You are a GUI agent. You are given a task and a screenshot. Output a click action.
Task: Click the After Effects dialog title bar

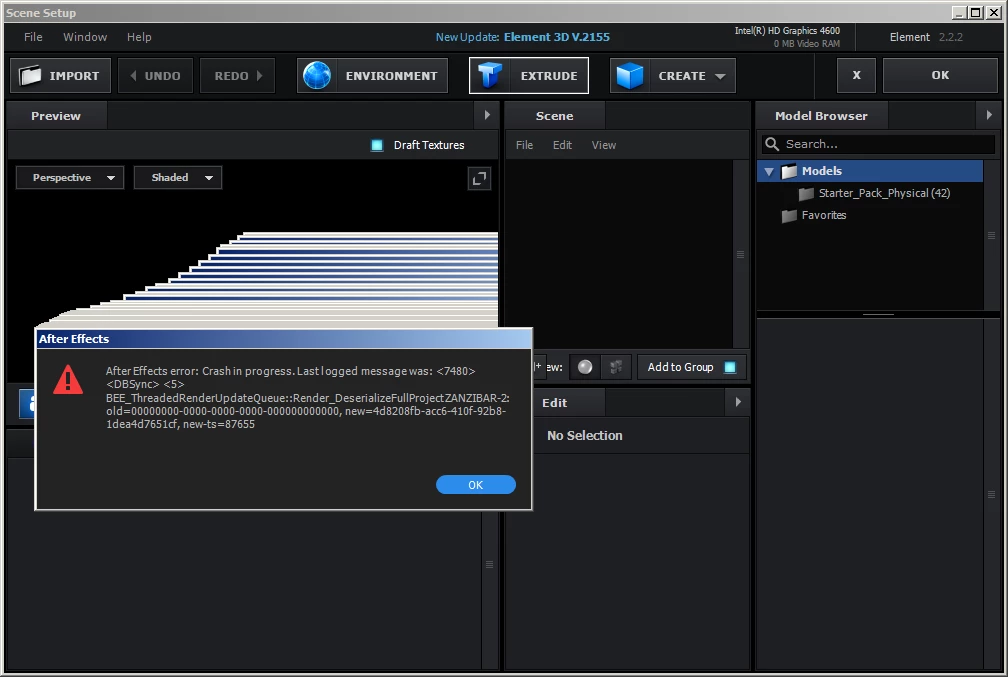click(x=284, y=339)
